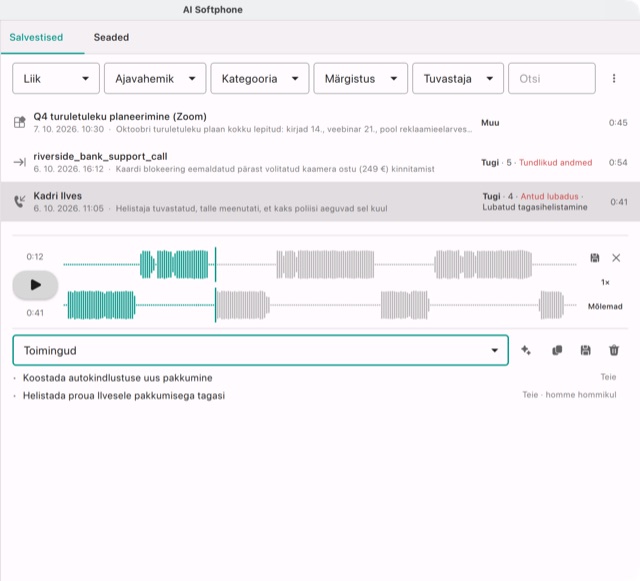Open the Liik filter dropdown
Viewport: 640px width, 581px height.
(56, 78)
